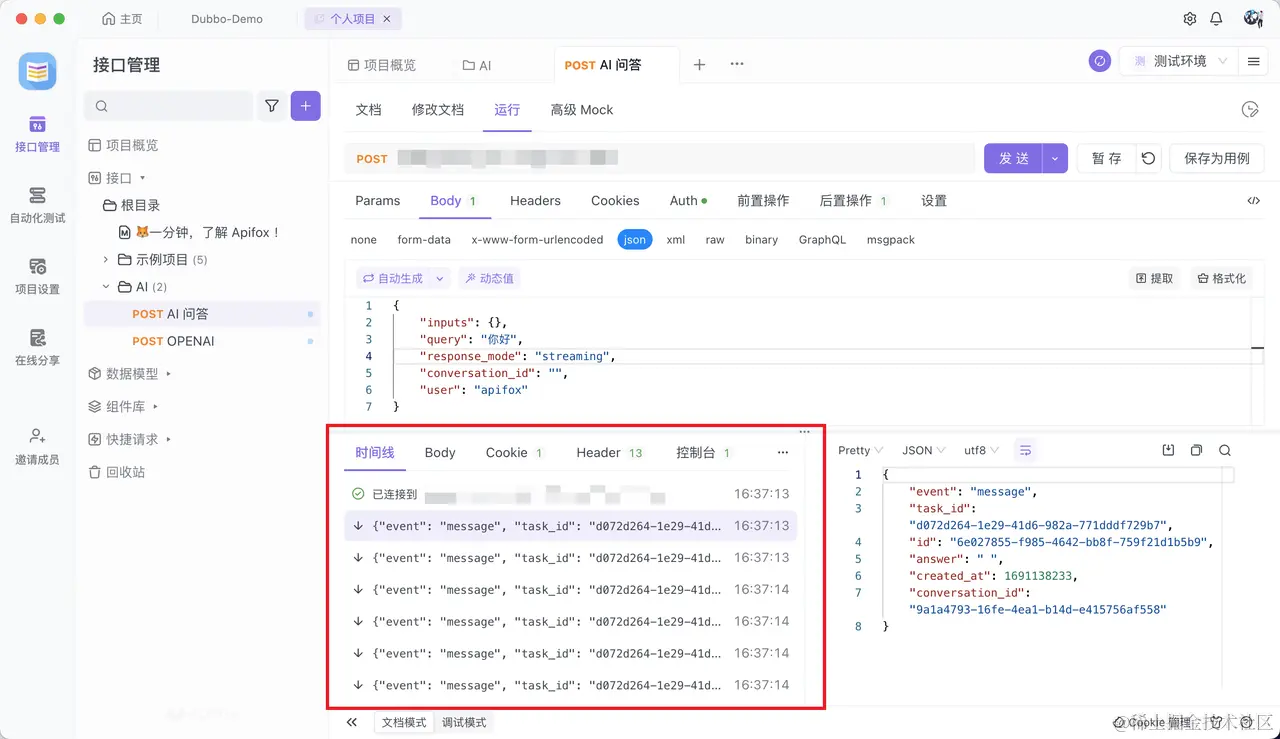Viewport: 1280px width, 739px height.
Task: Click the 发送 button
Action: click(1014, 158)
